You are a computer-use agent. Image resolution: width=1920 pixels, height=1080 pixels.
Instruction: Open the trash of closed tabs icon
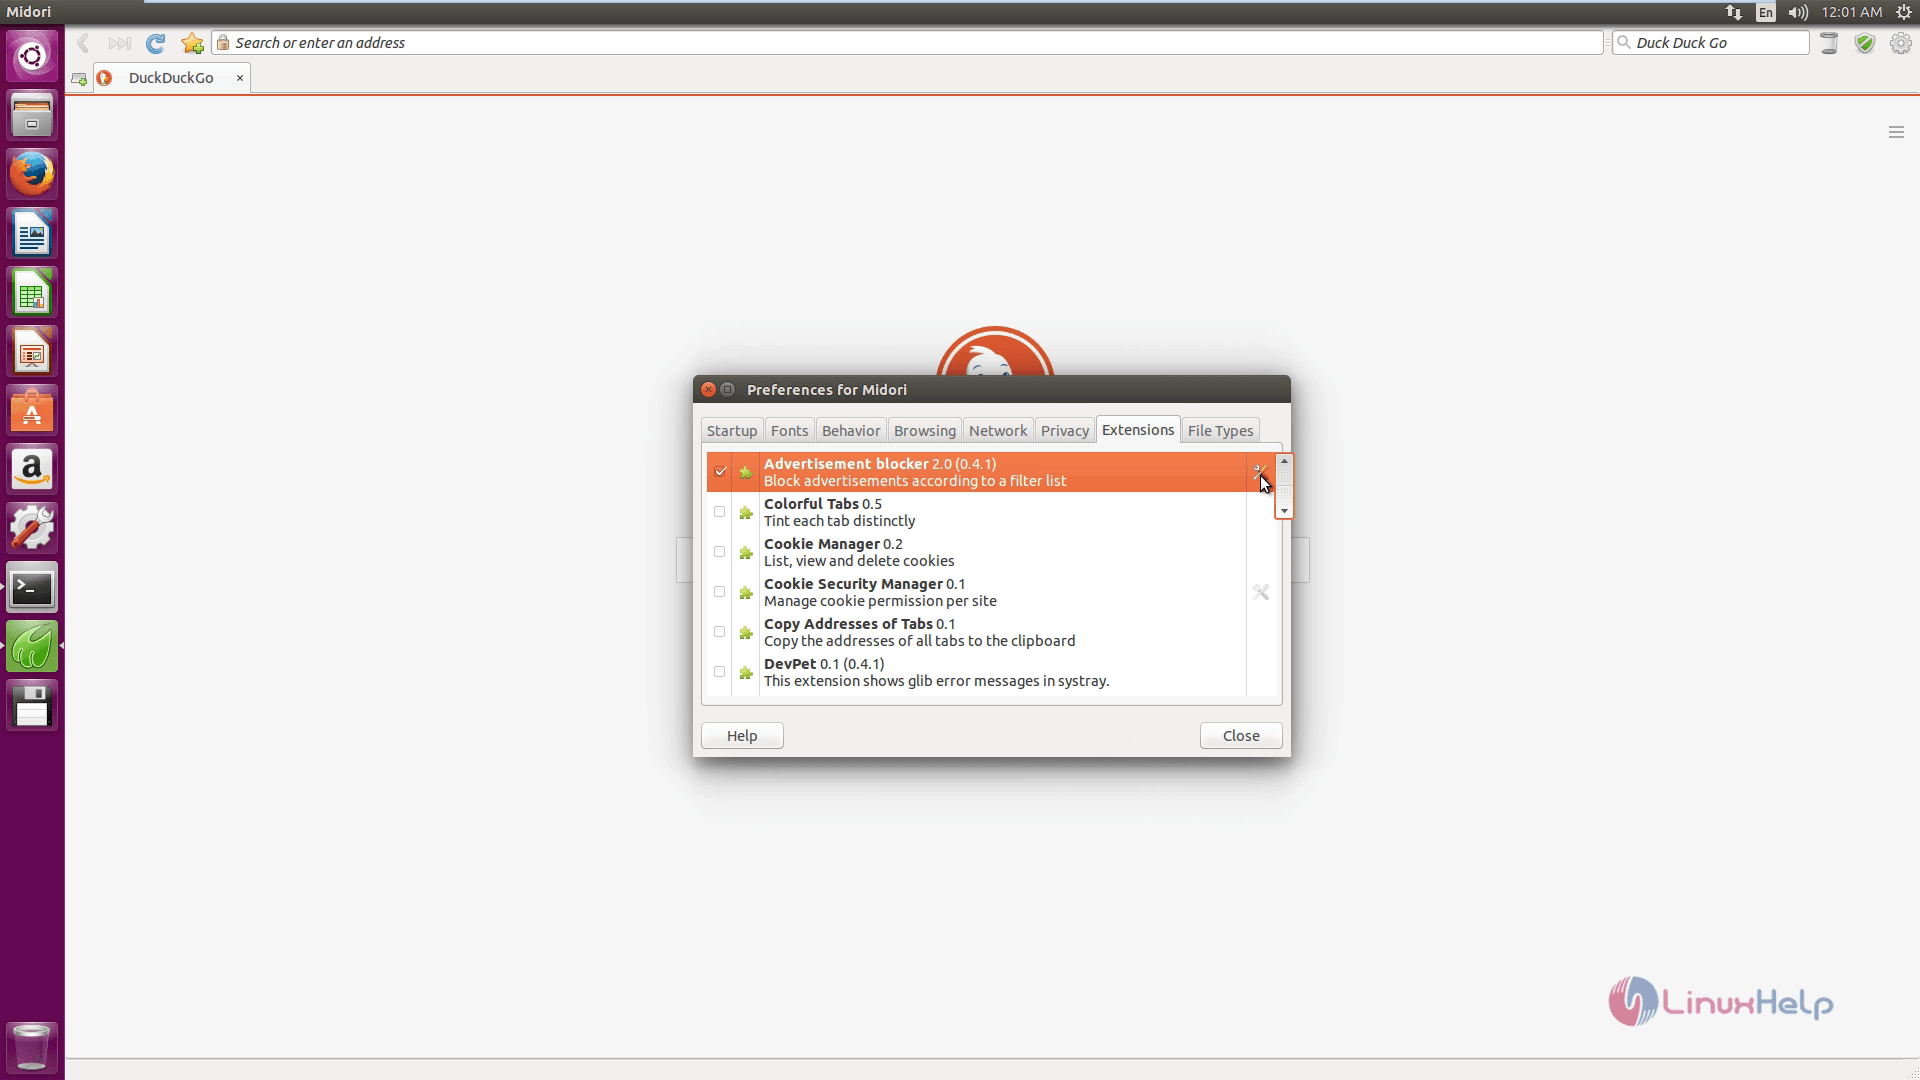1829,43
